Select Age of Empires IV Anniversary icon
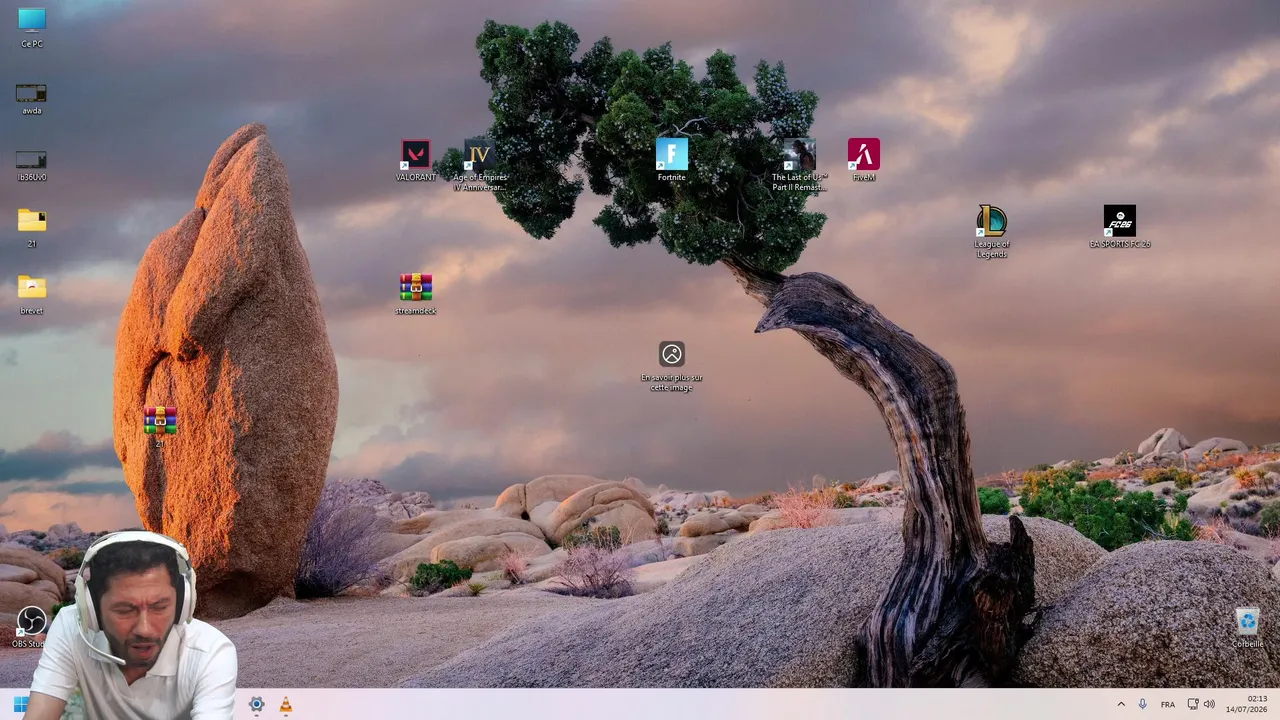Screen dimensions: 1280x720 tap(479, 165)
